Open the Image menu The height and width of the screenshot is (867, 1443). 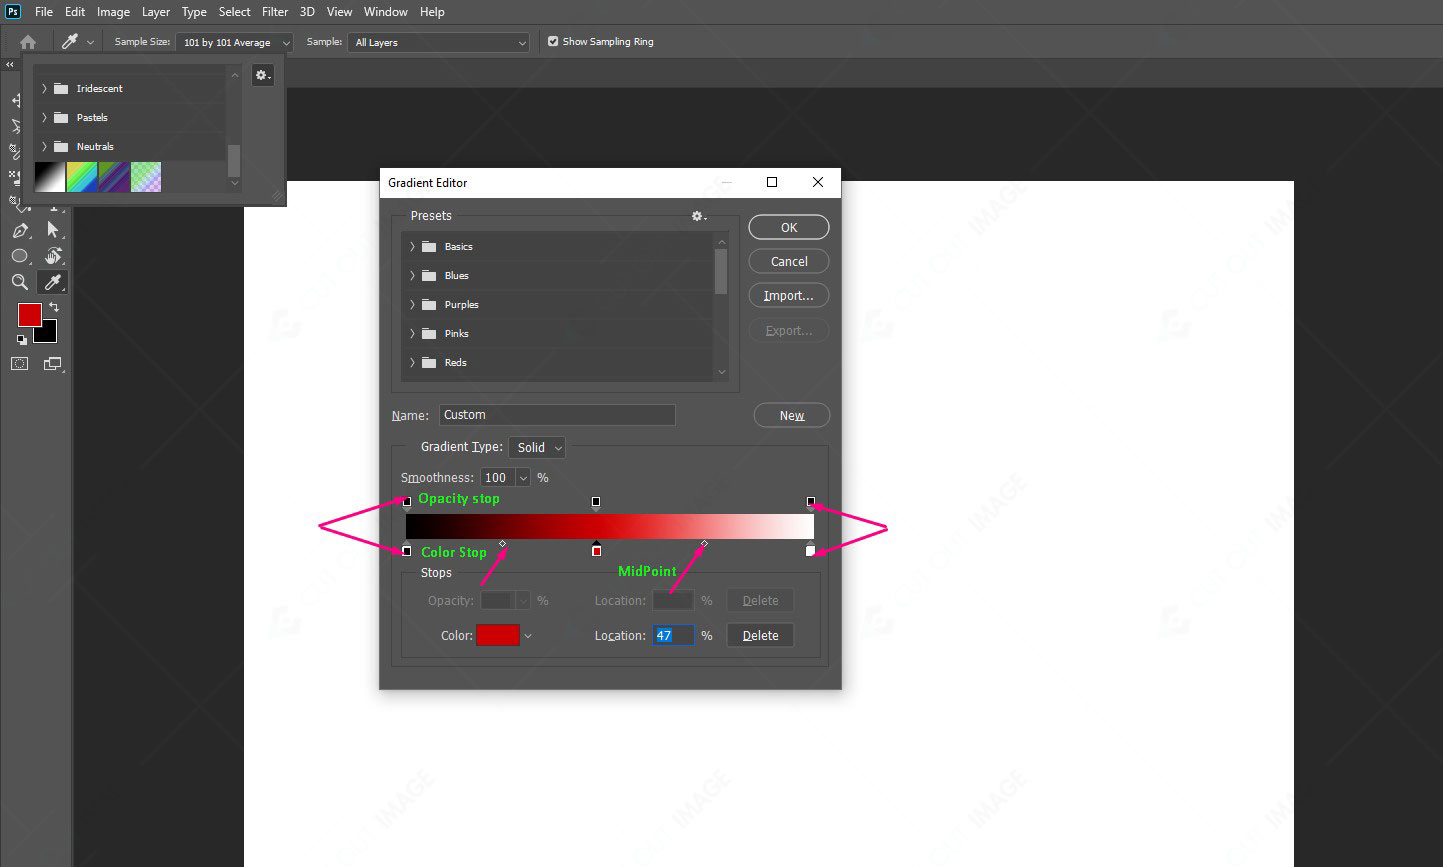pyautogui.click(x=113, y=12)
